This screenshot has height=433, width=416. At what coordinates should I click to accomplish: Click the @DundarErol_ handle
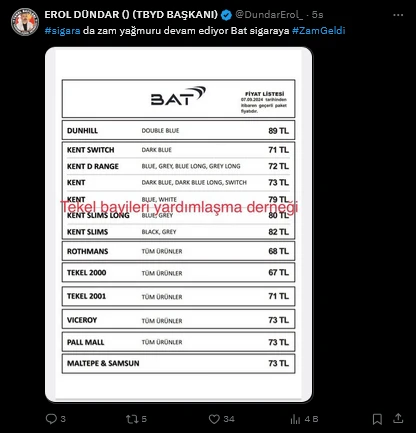[269, 15]
